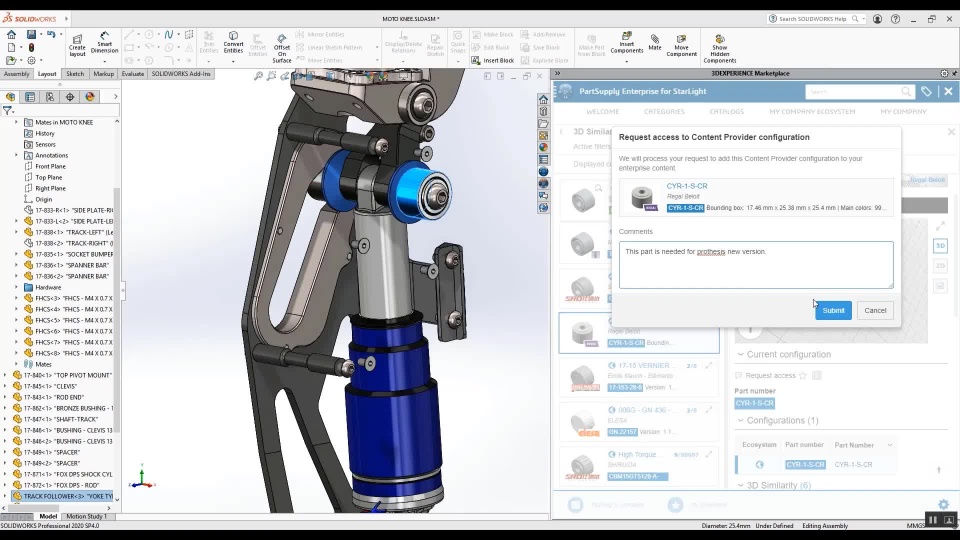Collapse the Current configuration section

click(740, 354)
